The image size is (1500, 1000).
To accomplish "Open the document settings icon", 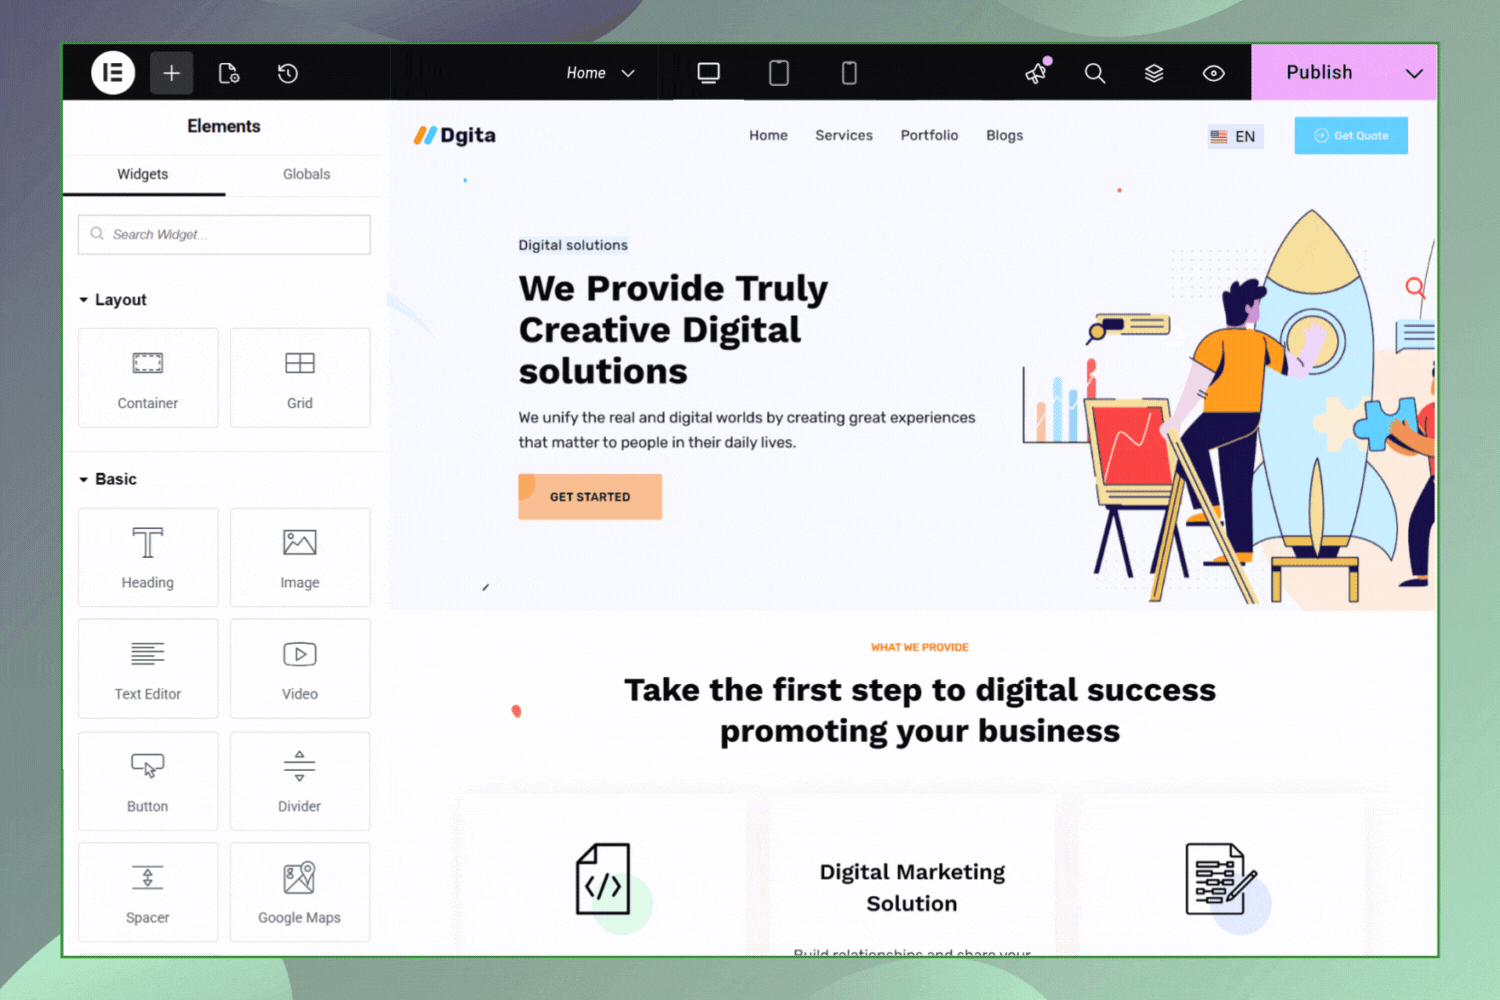I will [229, 73].
